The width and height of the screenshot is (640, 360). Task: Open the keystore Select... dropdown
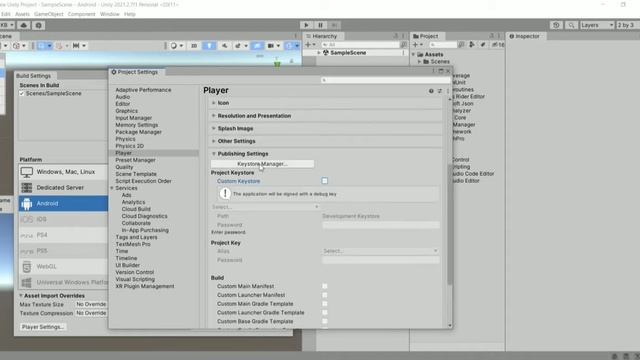265,207
